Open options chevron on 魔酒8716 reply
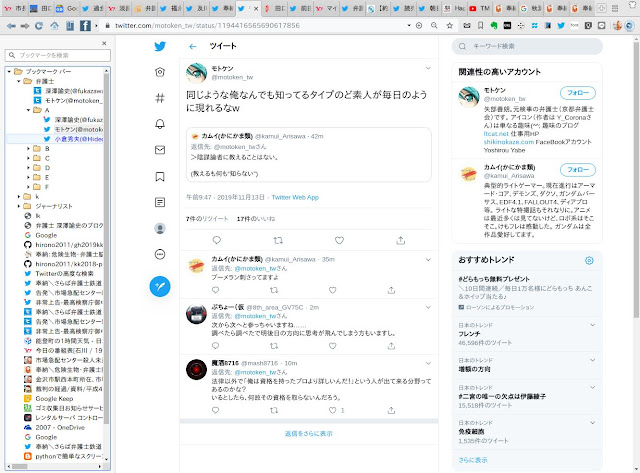Image resolution: width=640 pixels, height=473 pixels. click(x=428, y=363)
